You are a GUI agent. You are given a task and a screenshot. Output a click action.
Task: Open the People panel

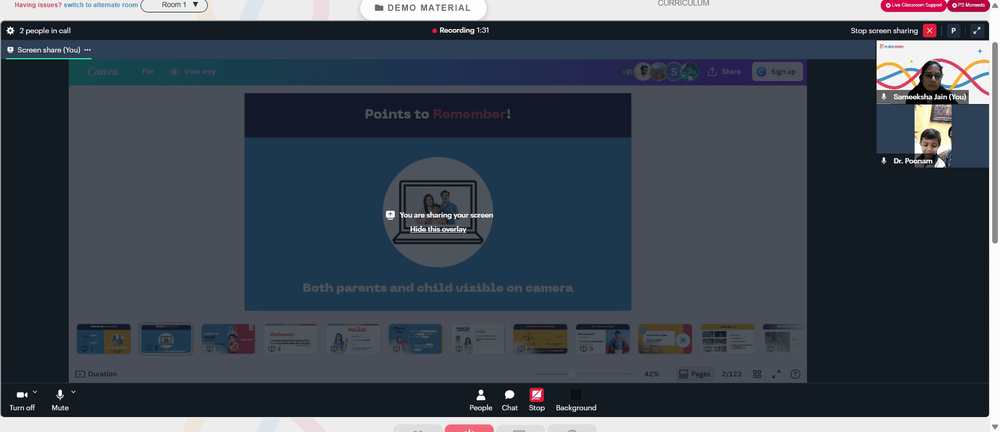point(481,401)
